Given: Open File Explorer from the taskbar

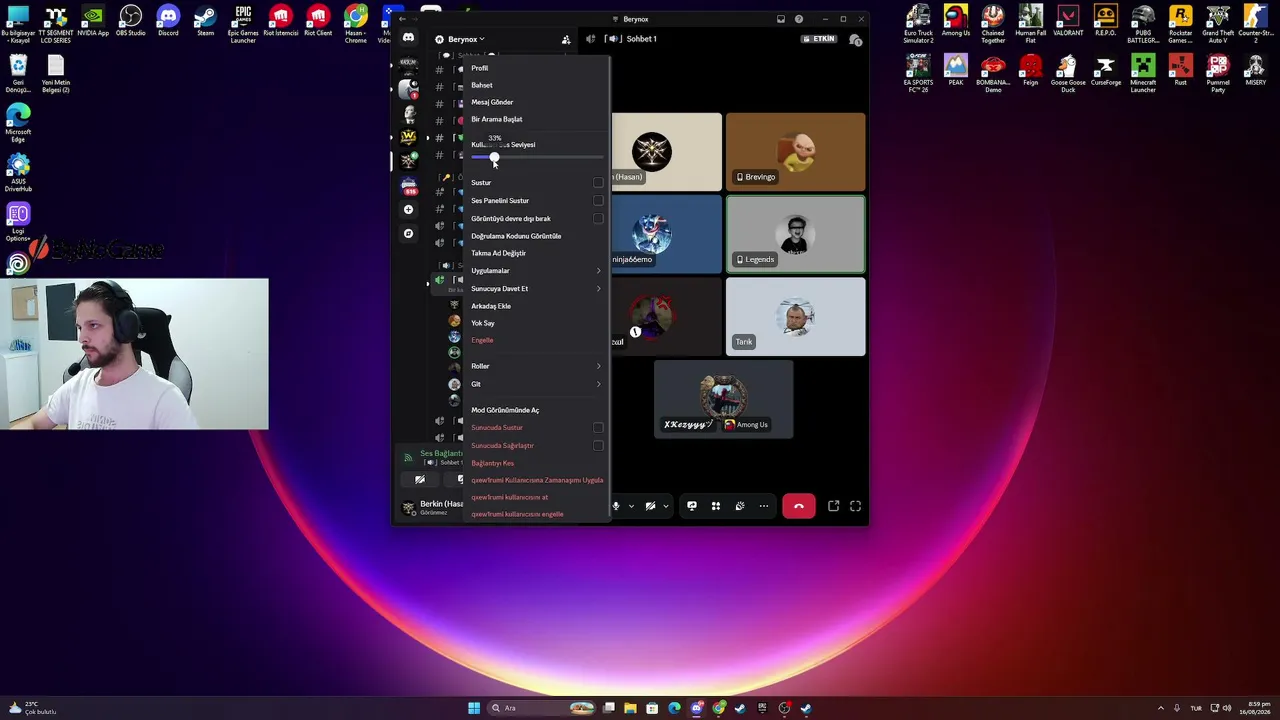Looking at the screenshot, I should (630, 708).
